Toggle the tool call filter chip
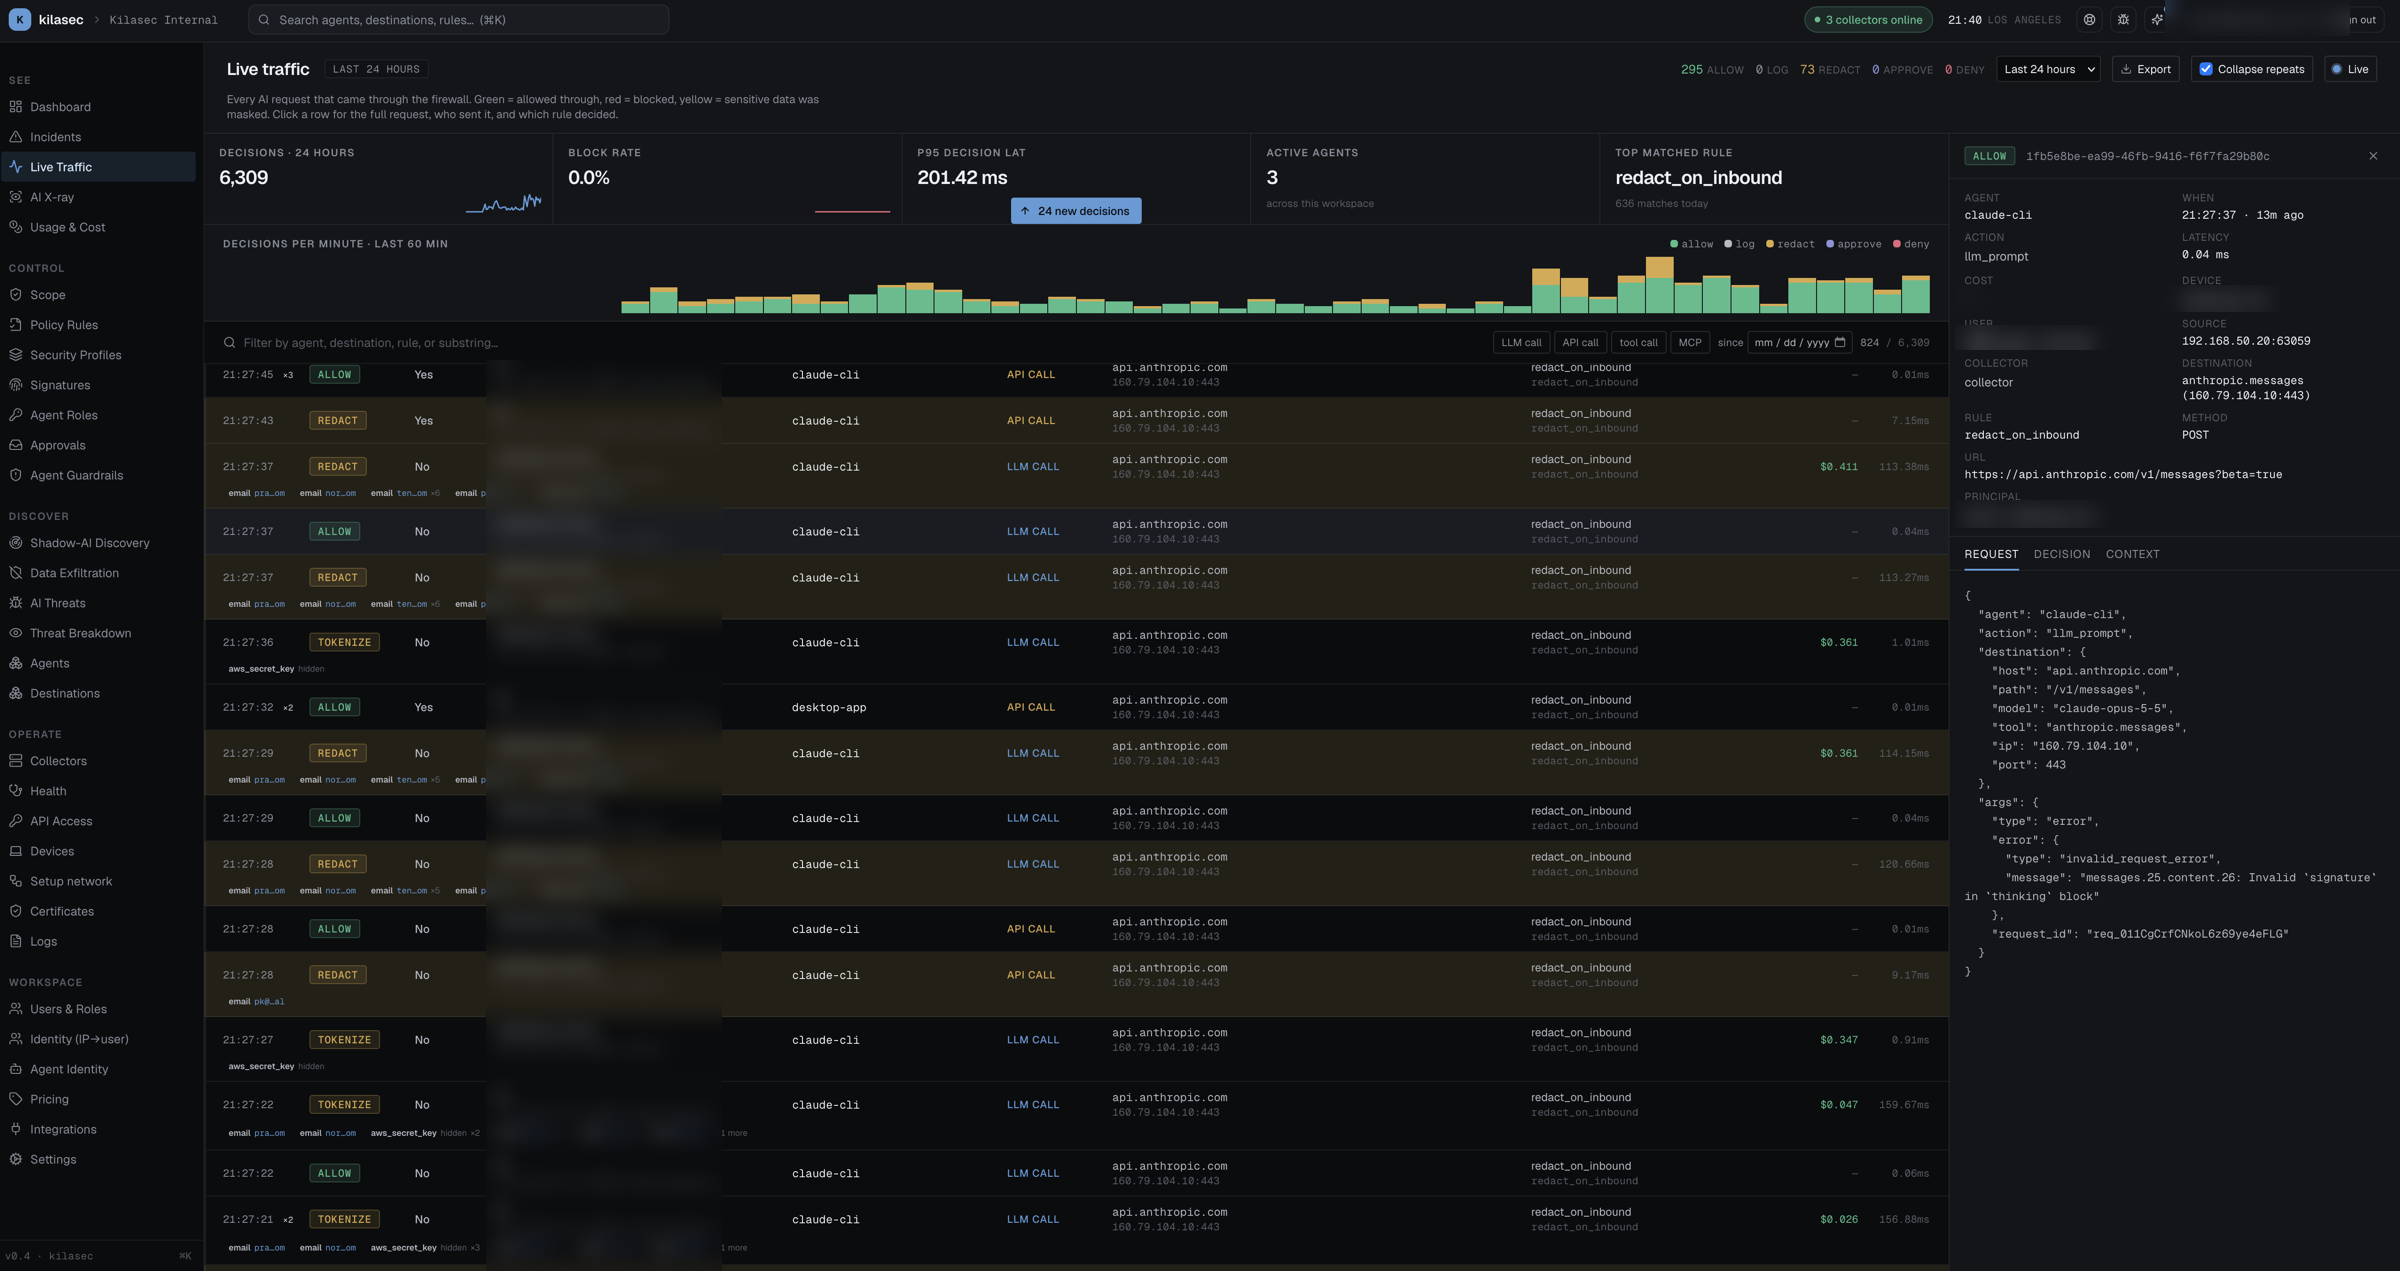This screenshot has height=1271, width=2400. 1638,343
